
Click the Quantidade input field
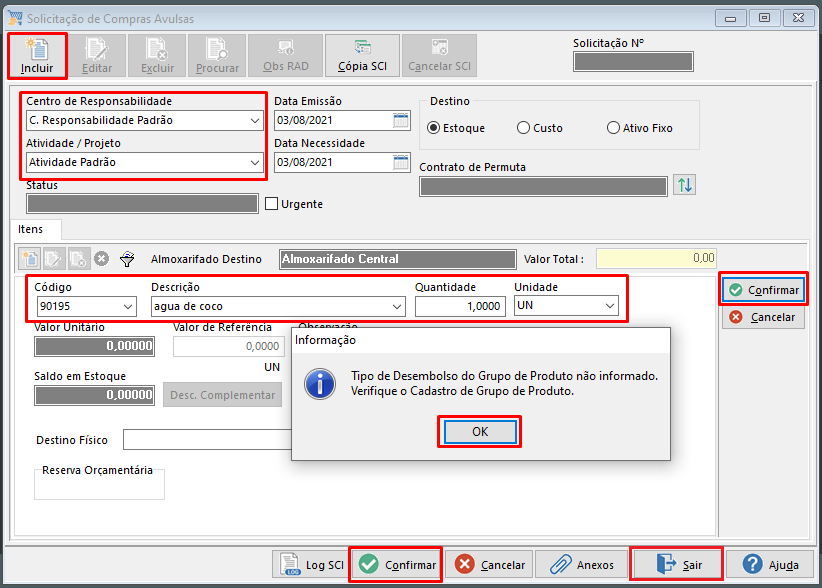coord(460,307)
